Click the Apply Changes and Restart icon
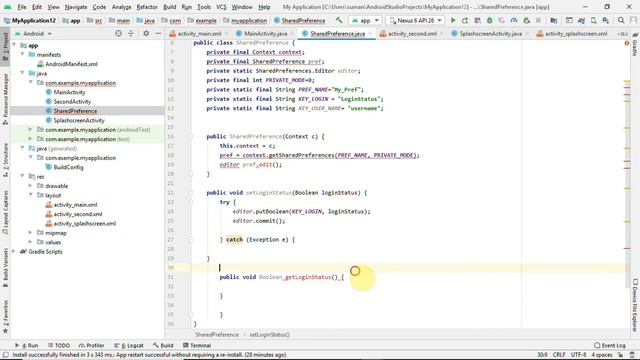 tap(465, 20)
